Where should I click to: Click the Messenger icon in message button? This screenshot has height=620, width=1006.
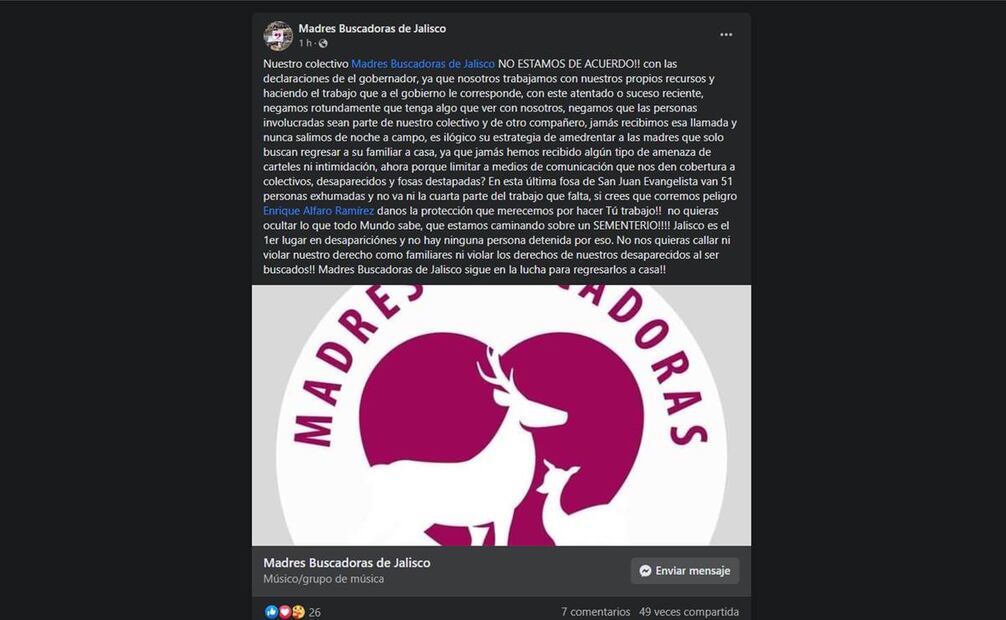pos(645,571)
